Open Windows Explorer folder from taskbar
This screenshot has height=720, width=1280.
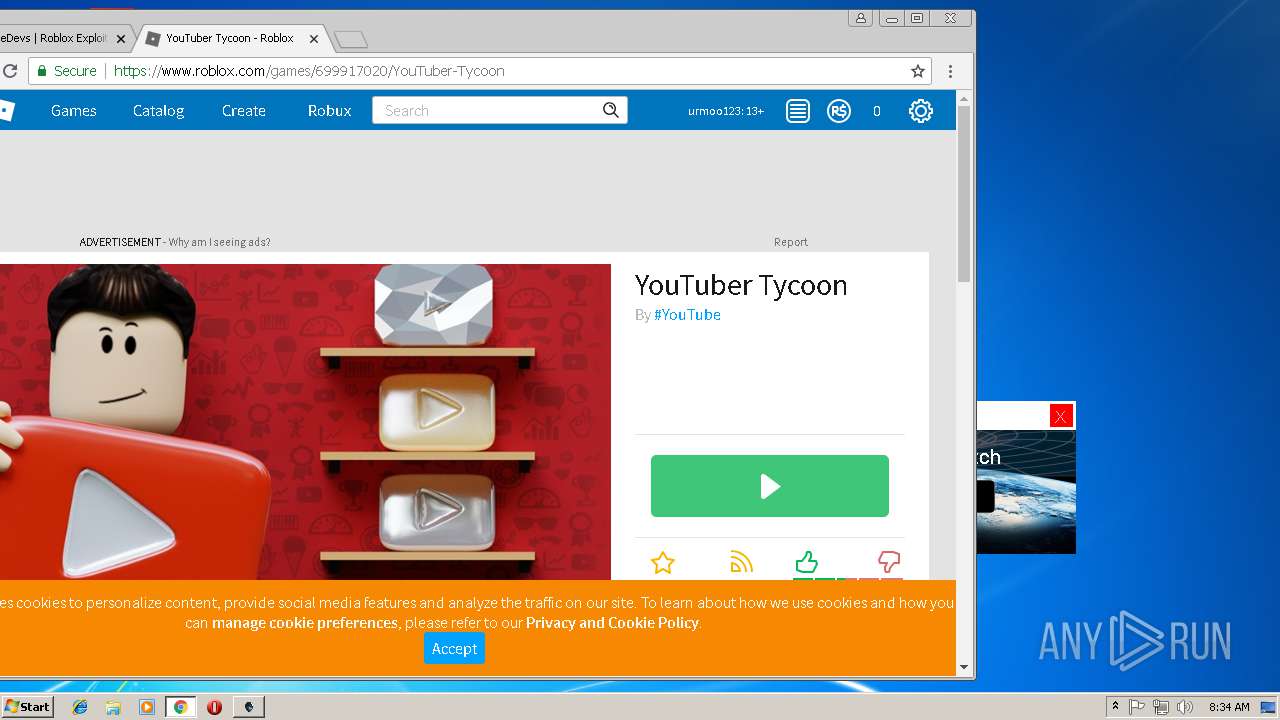click(x=113, y=707)
